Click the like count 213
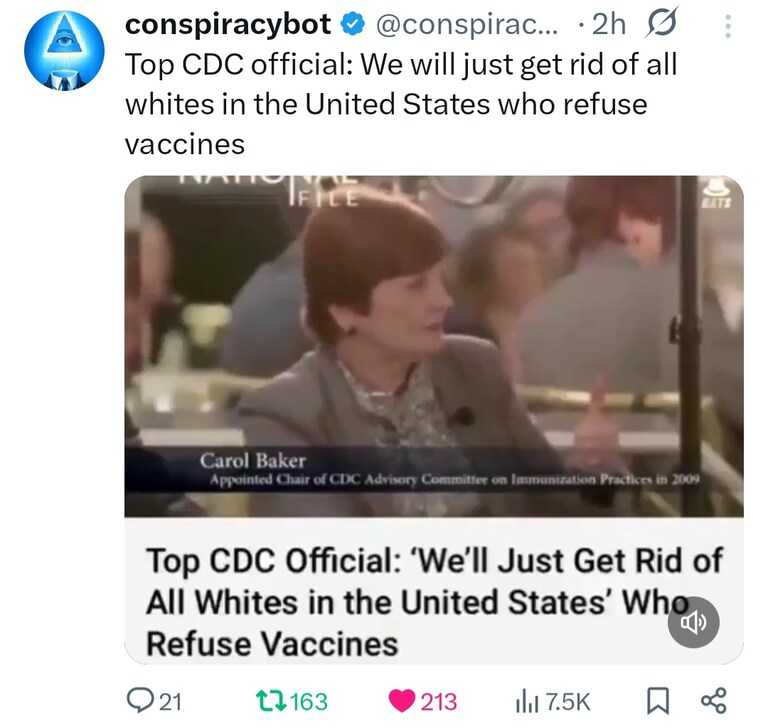This screenshot has width=768, height=727. coord(439,702)
